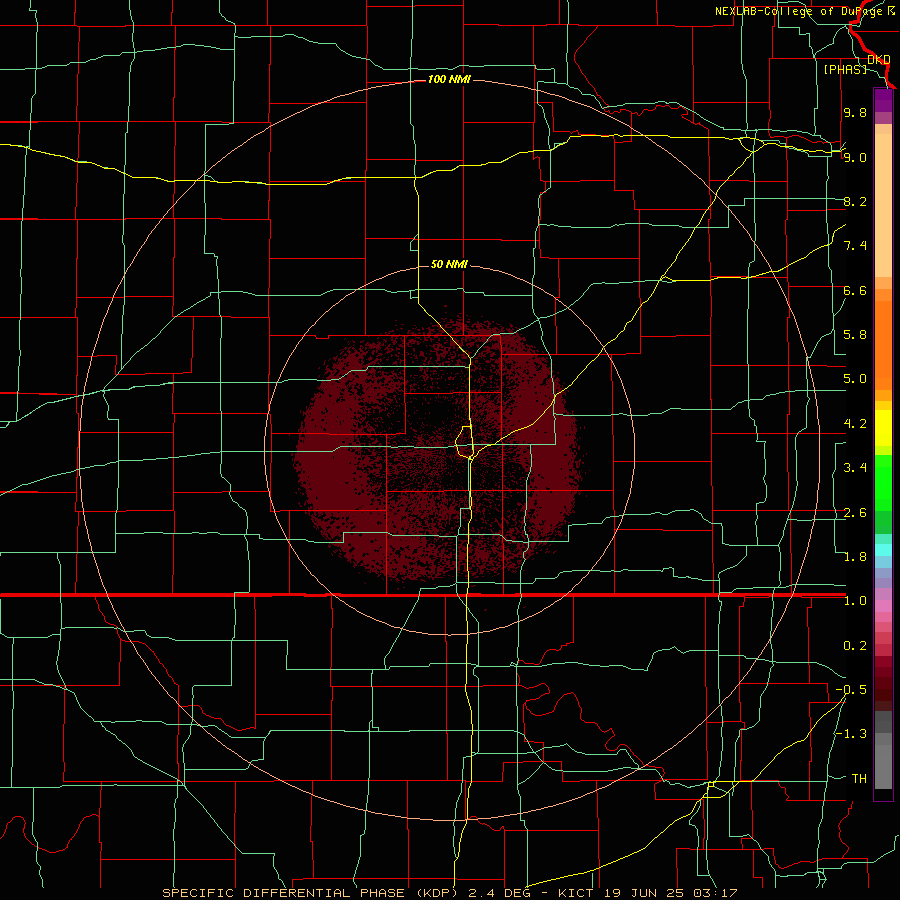The image size is (900, 900).
Task: Select the 8.2 legend value
Action: (855, 201)
